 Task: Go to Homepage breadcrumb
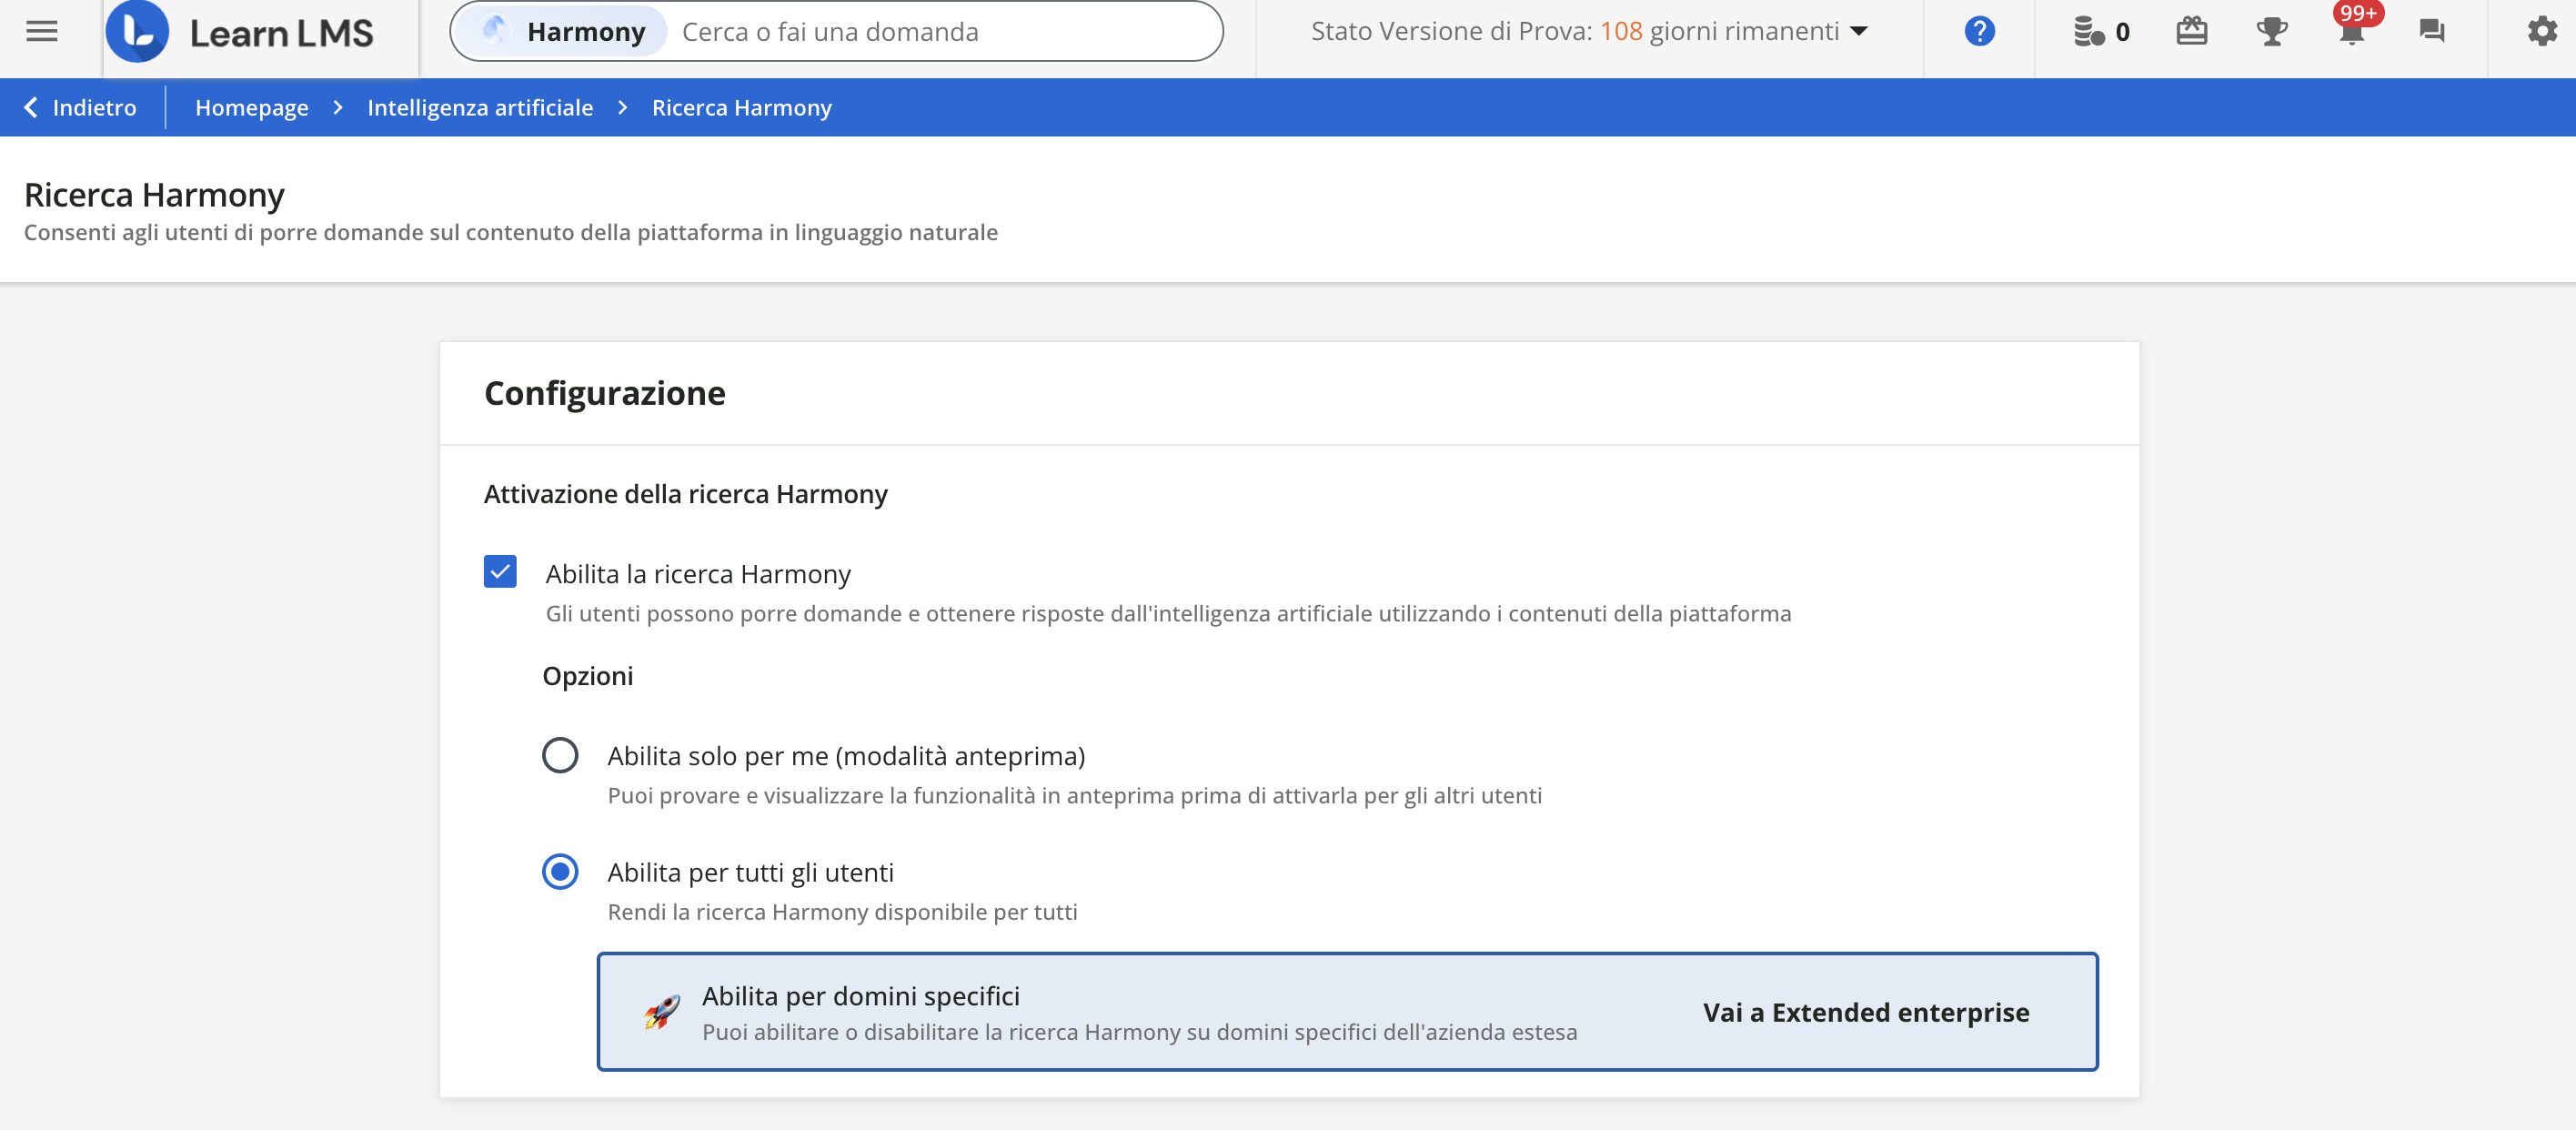(251, 108)
